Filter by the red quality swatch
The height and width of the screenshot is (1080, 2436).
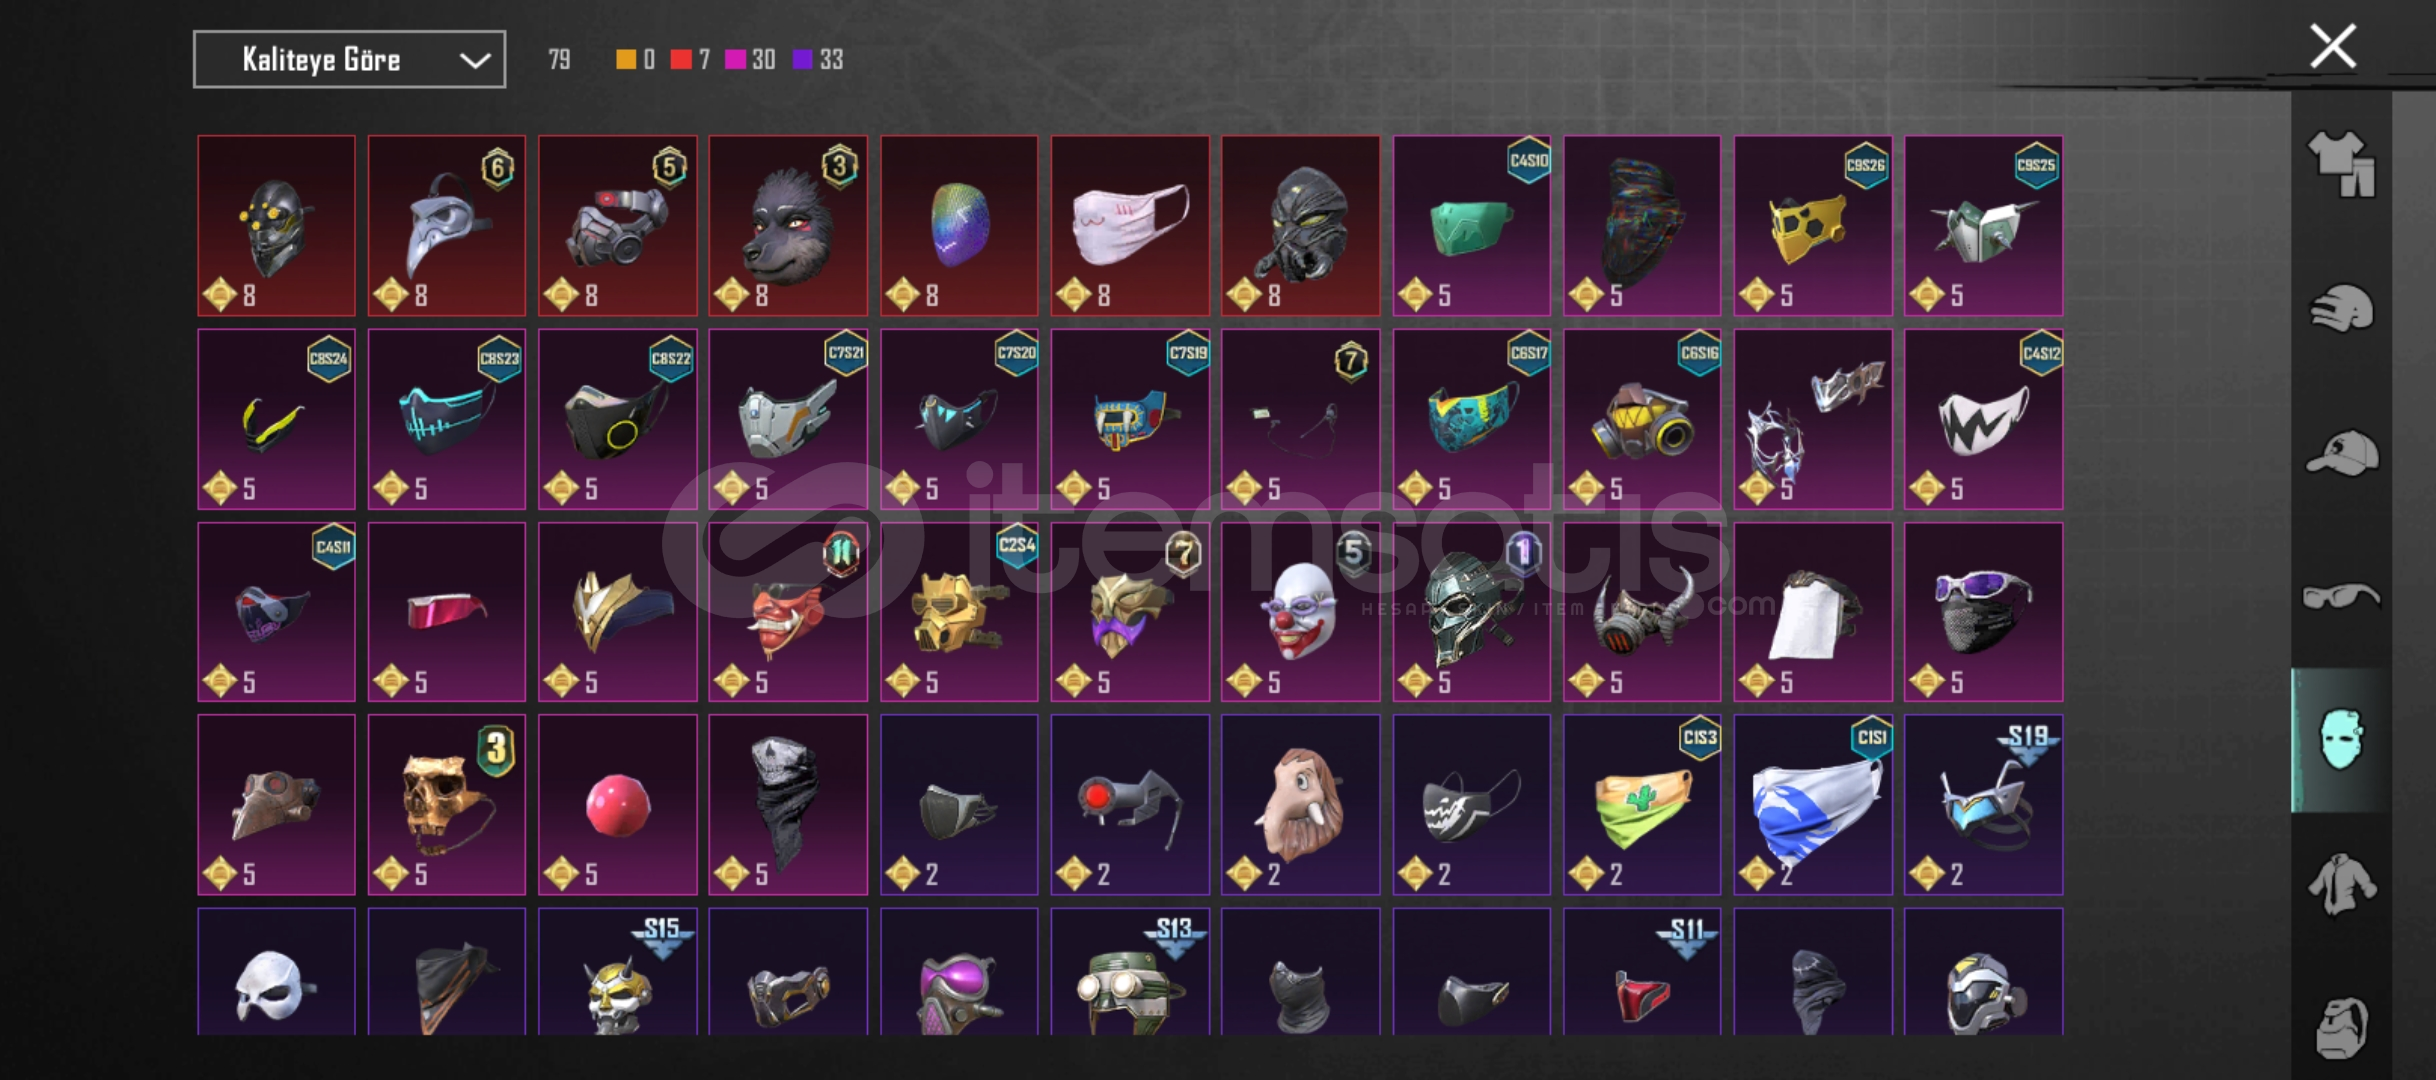(681, 60)
